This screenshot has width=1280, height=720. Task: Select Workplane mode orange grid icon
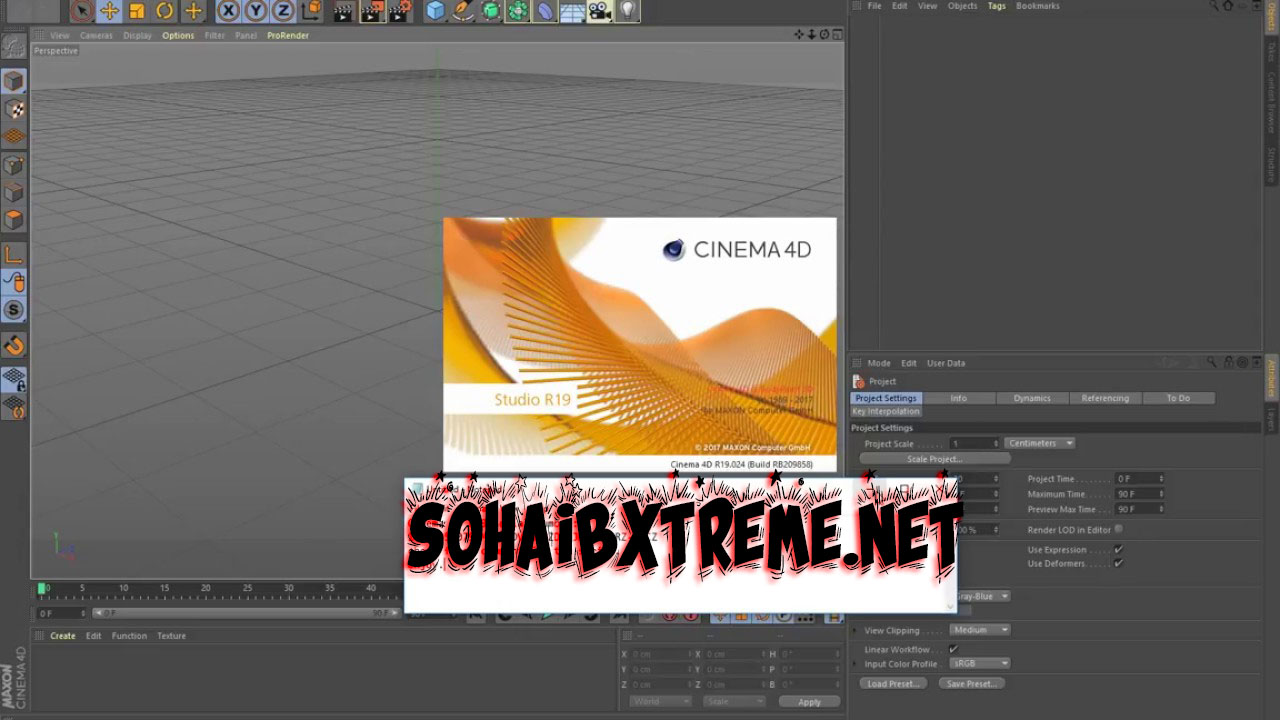click(13, 136)
